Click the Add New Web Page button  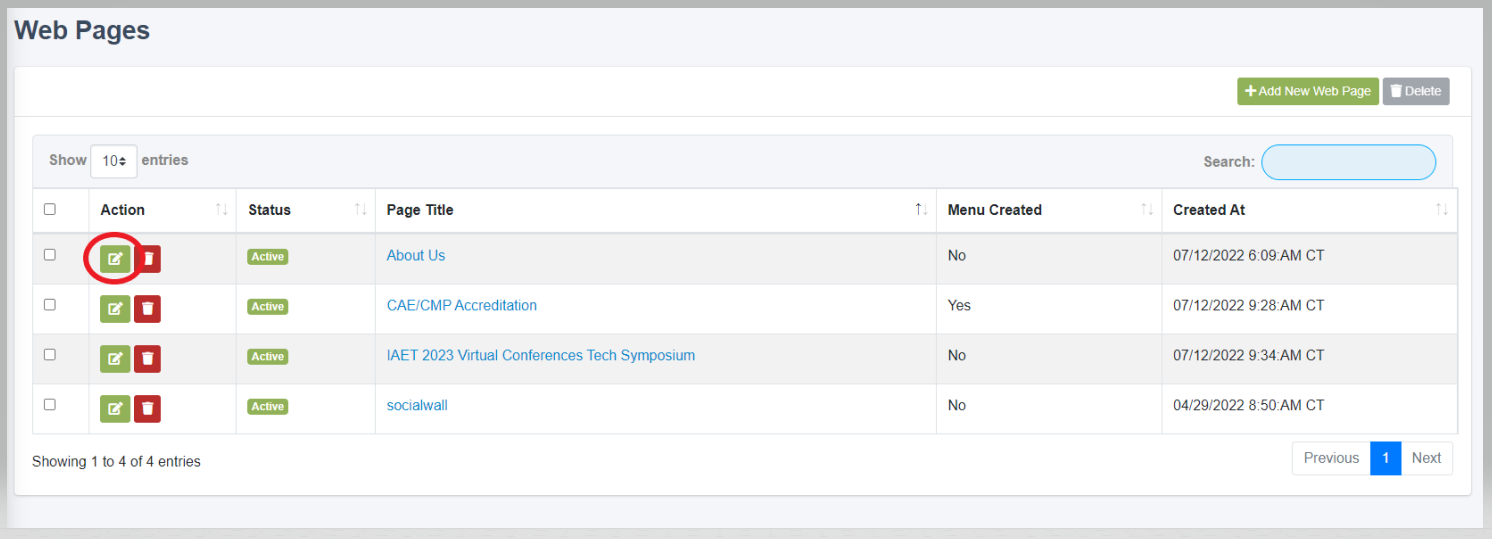point(1308,91)
